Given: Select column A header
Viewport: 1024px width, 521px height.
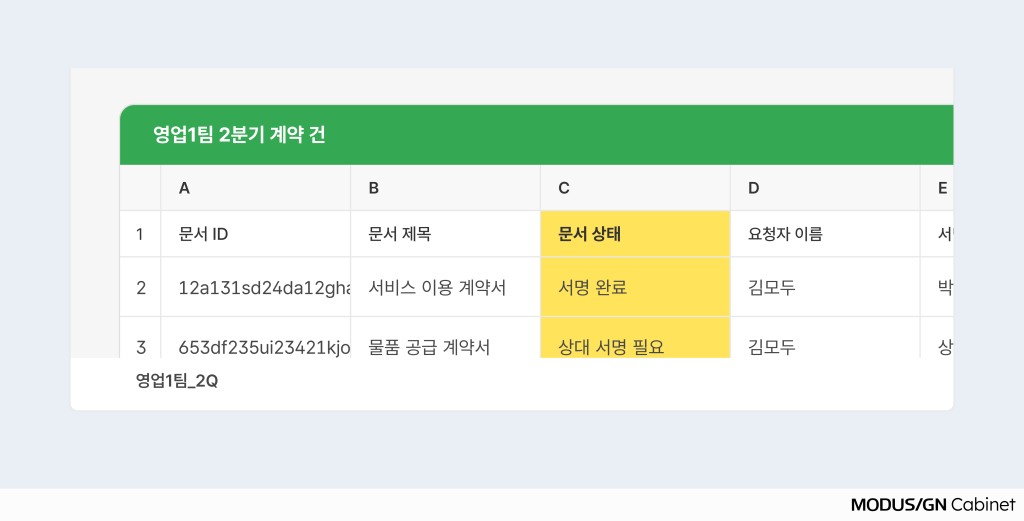Looking at the screenshot, I should click(255, 188).
